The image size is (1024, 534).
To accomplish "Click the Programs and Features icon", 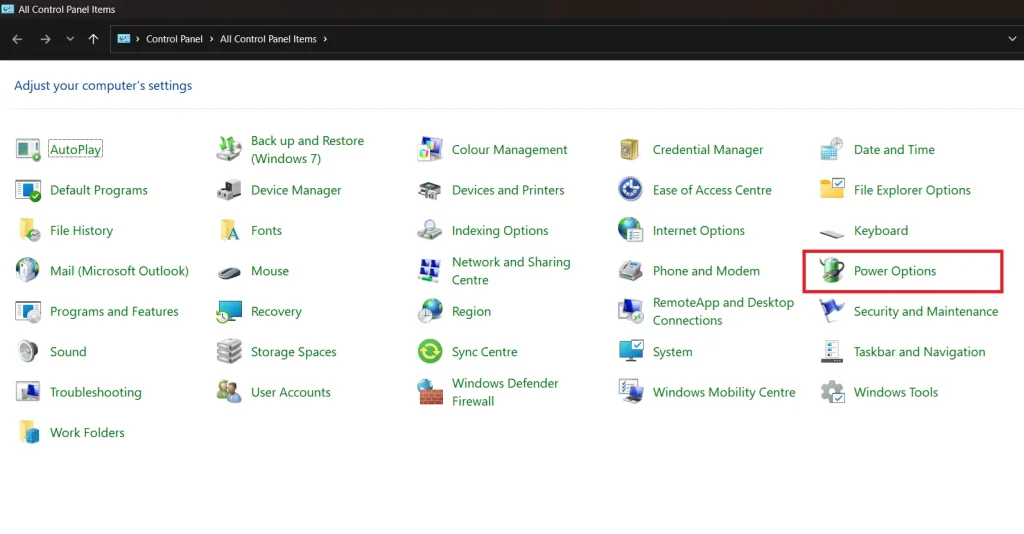I will click(28, 311).
